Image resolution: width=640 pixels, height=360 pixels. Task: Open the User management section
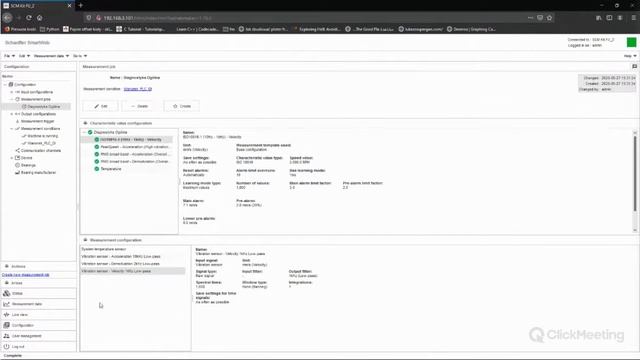pos(38,336)
